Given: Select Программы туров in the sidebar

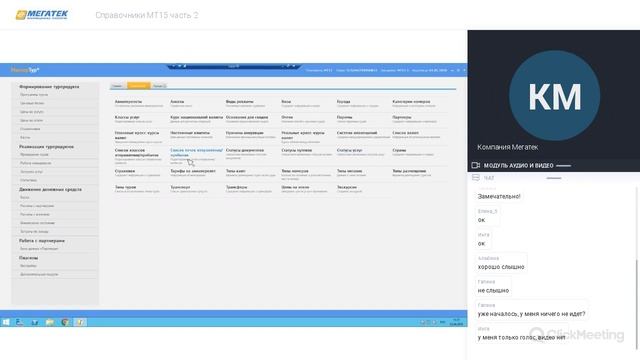Looking at the screenshot, I should point(34,95).
